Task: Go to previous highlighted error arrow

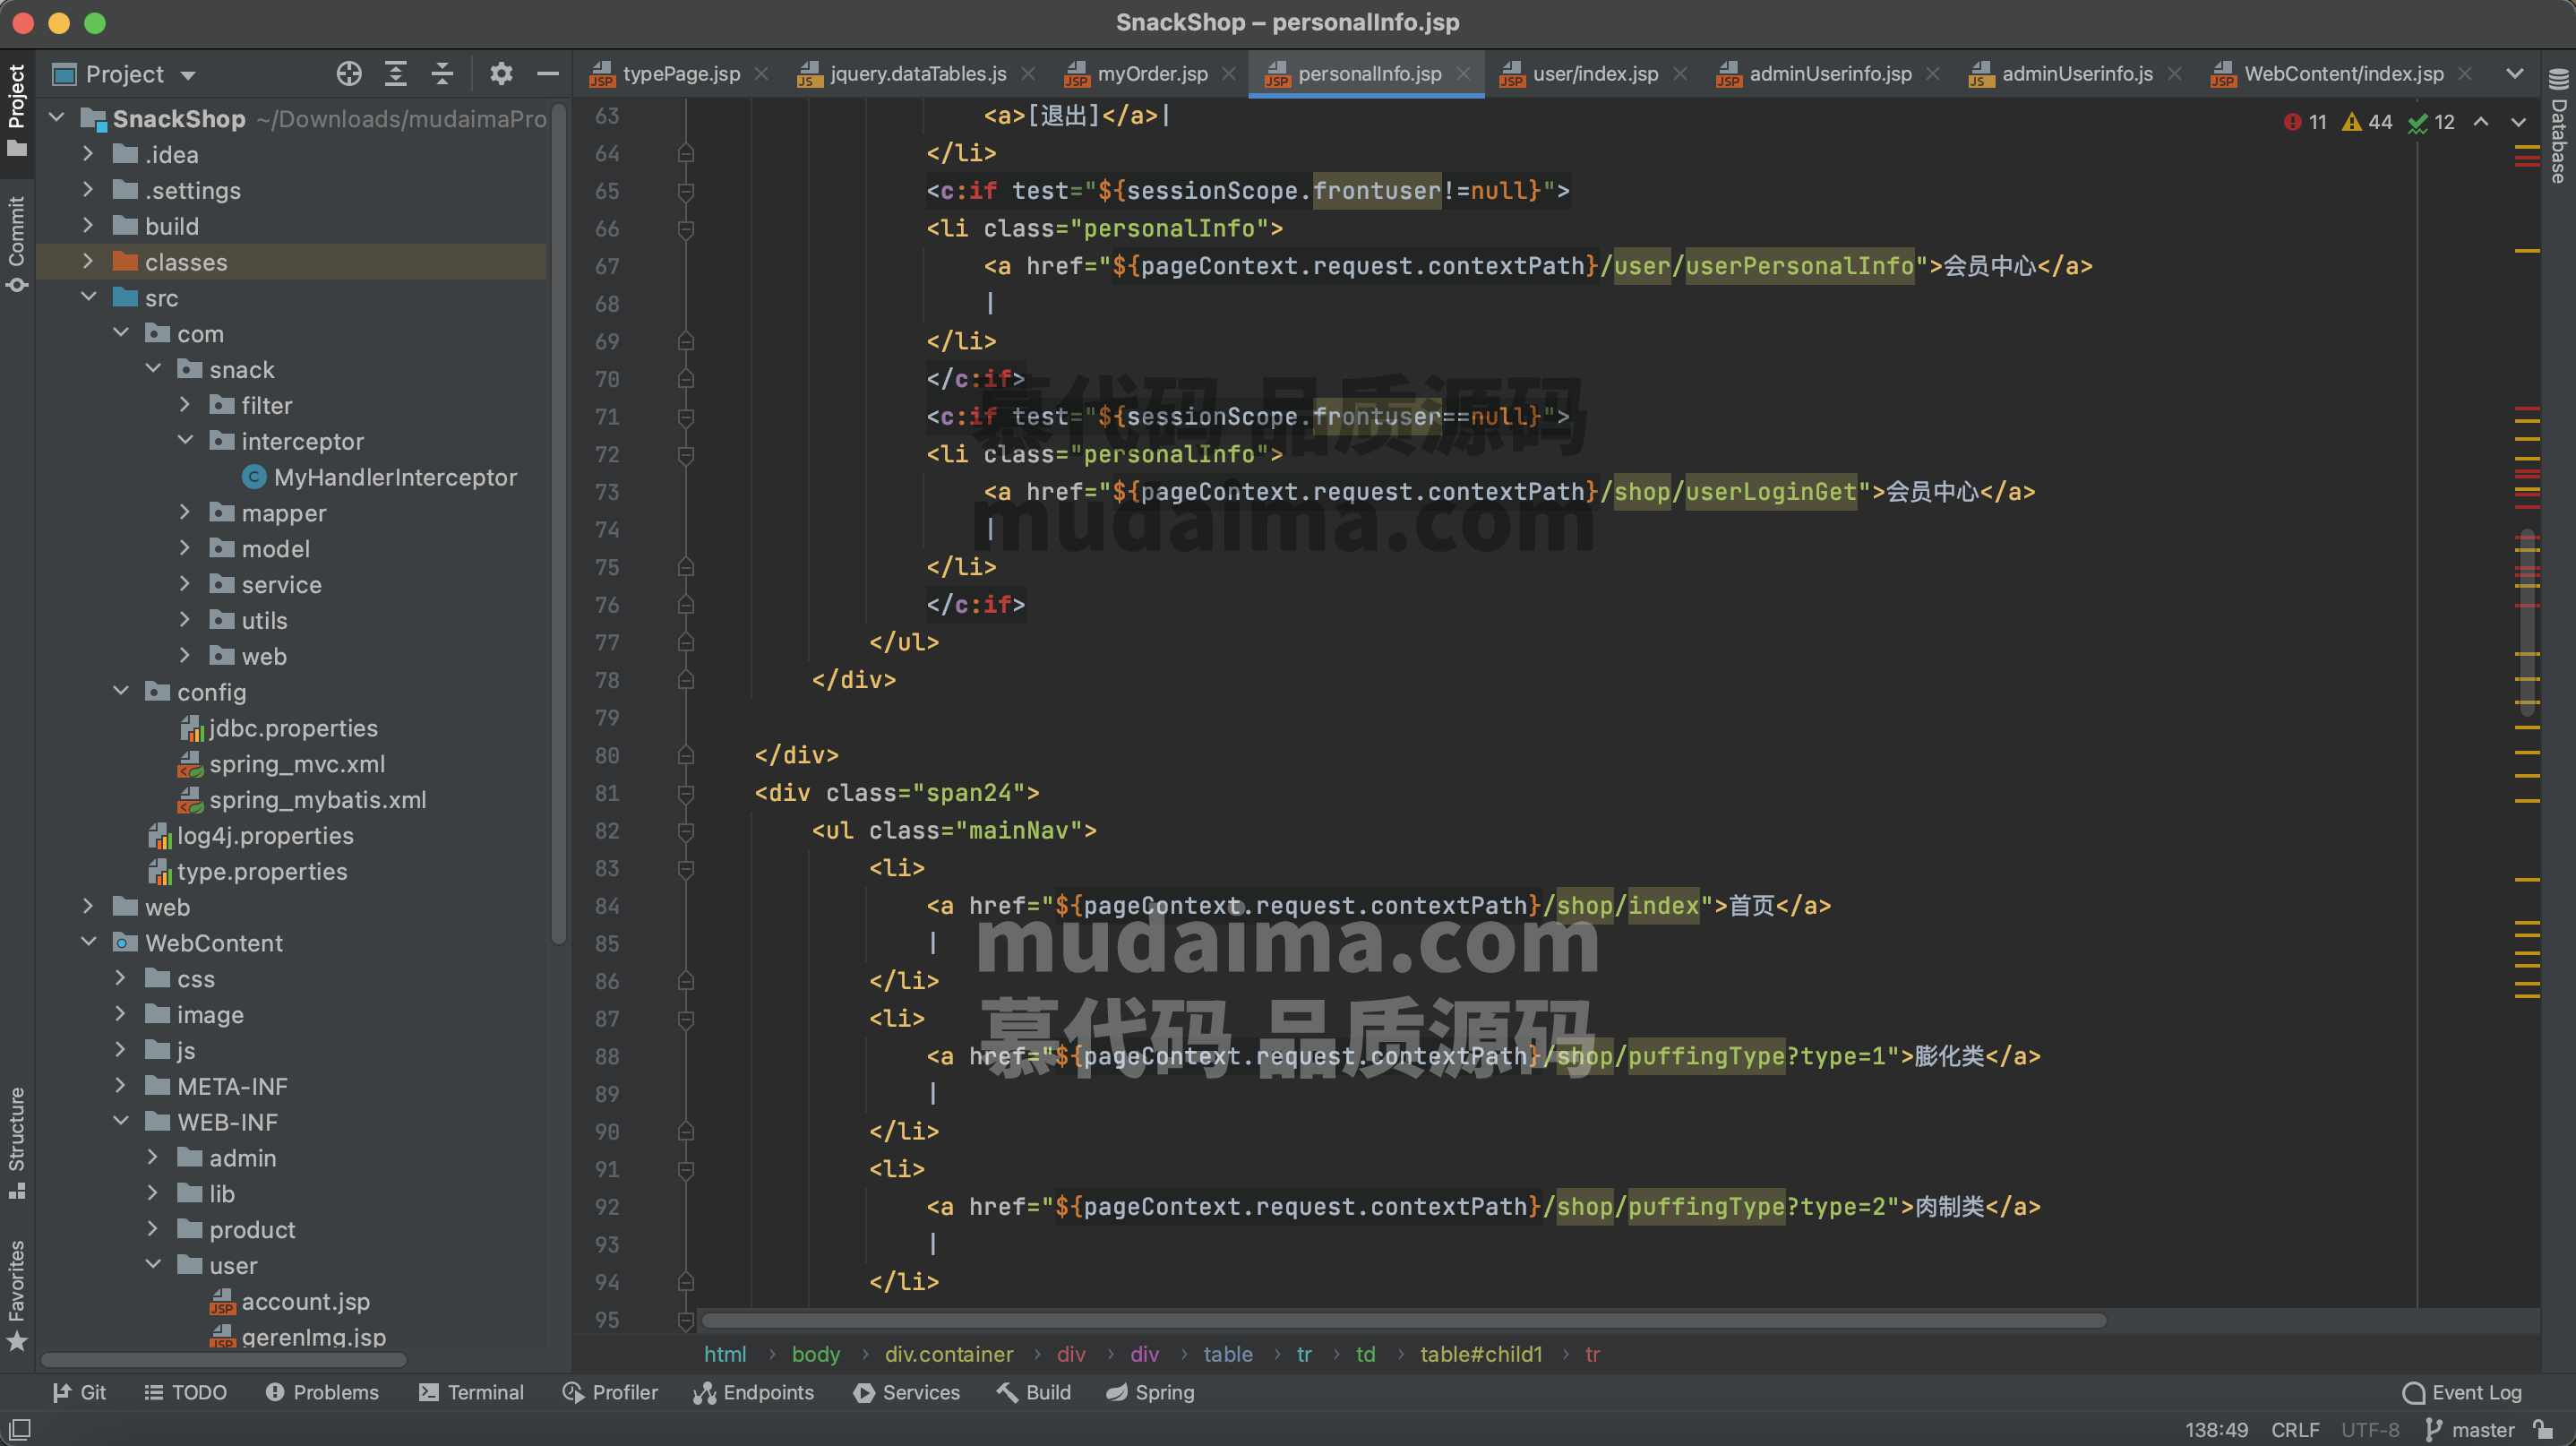Action: [x=2481, y=122]
